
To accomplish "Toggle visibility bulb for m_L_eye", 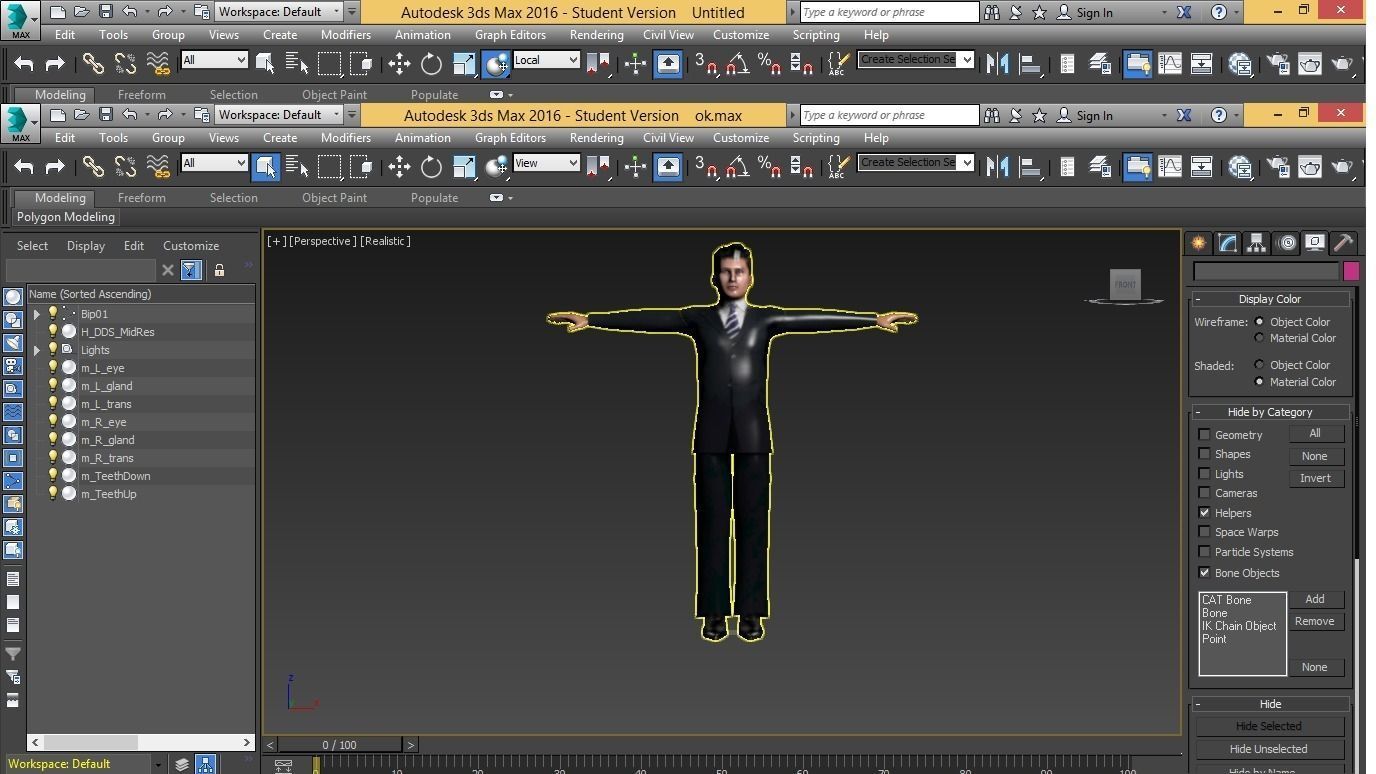I will tap(53, 368).
